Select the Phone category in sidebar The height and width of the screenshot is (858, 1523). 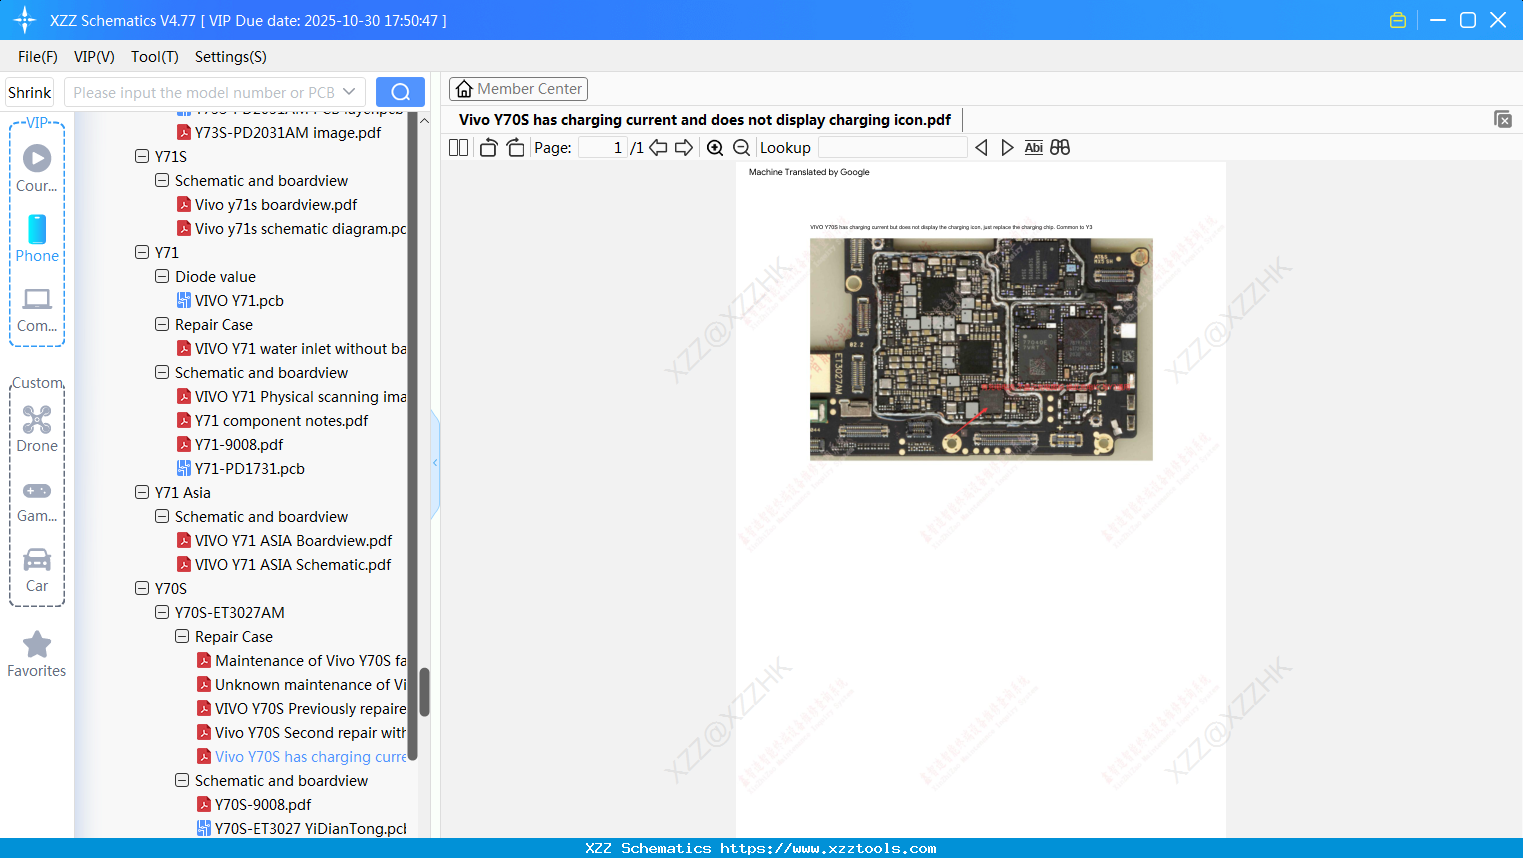[37, 239]
